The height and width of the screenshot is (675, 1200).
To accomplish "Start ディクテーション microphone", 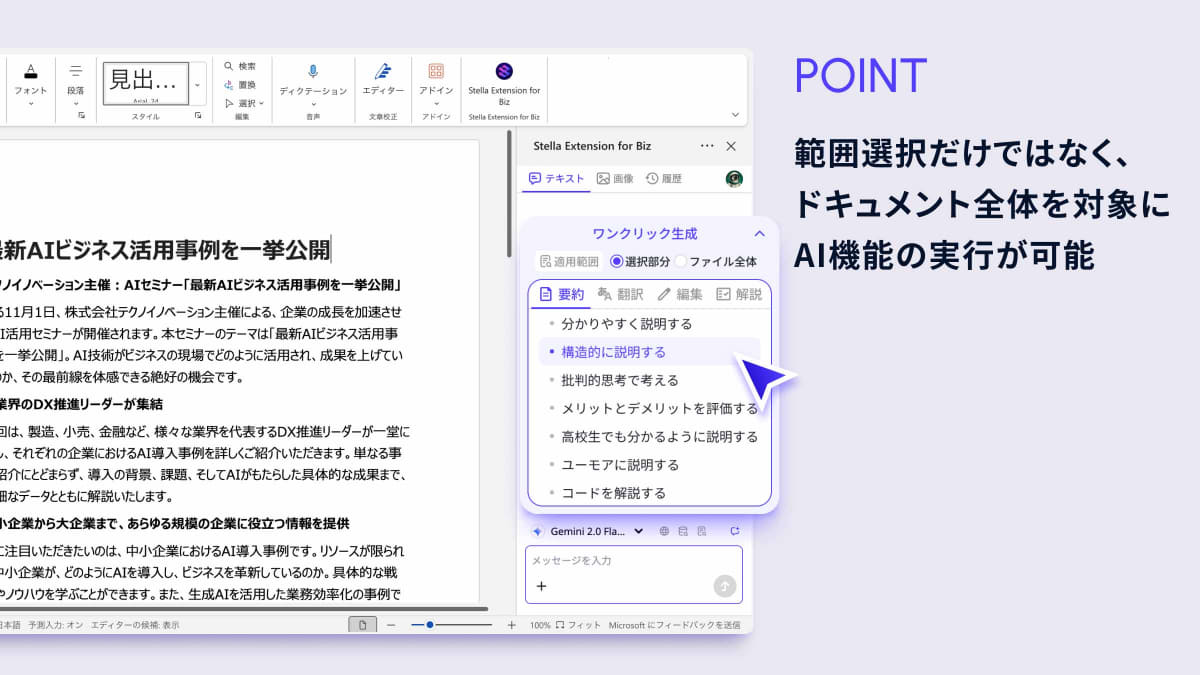I will coord(313,71).
